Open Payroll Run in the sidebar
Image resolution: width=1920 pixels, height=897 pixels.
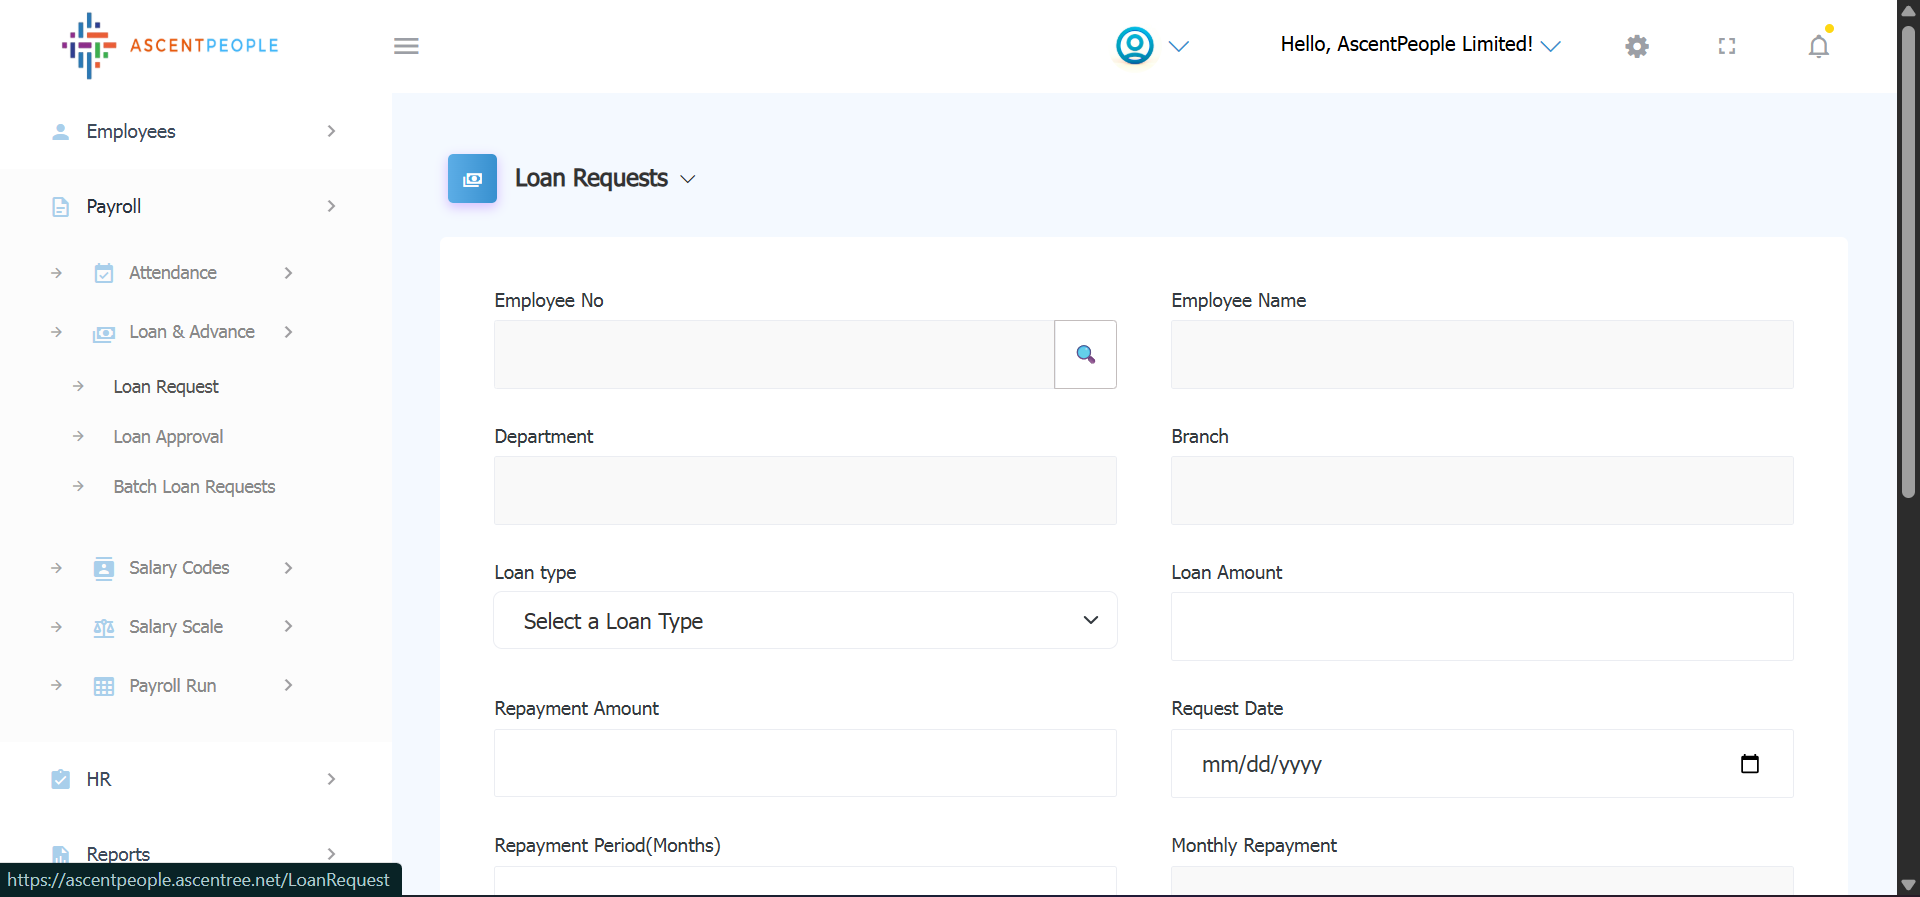tap(172, 686)
